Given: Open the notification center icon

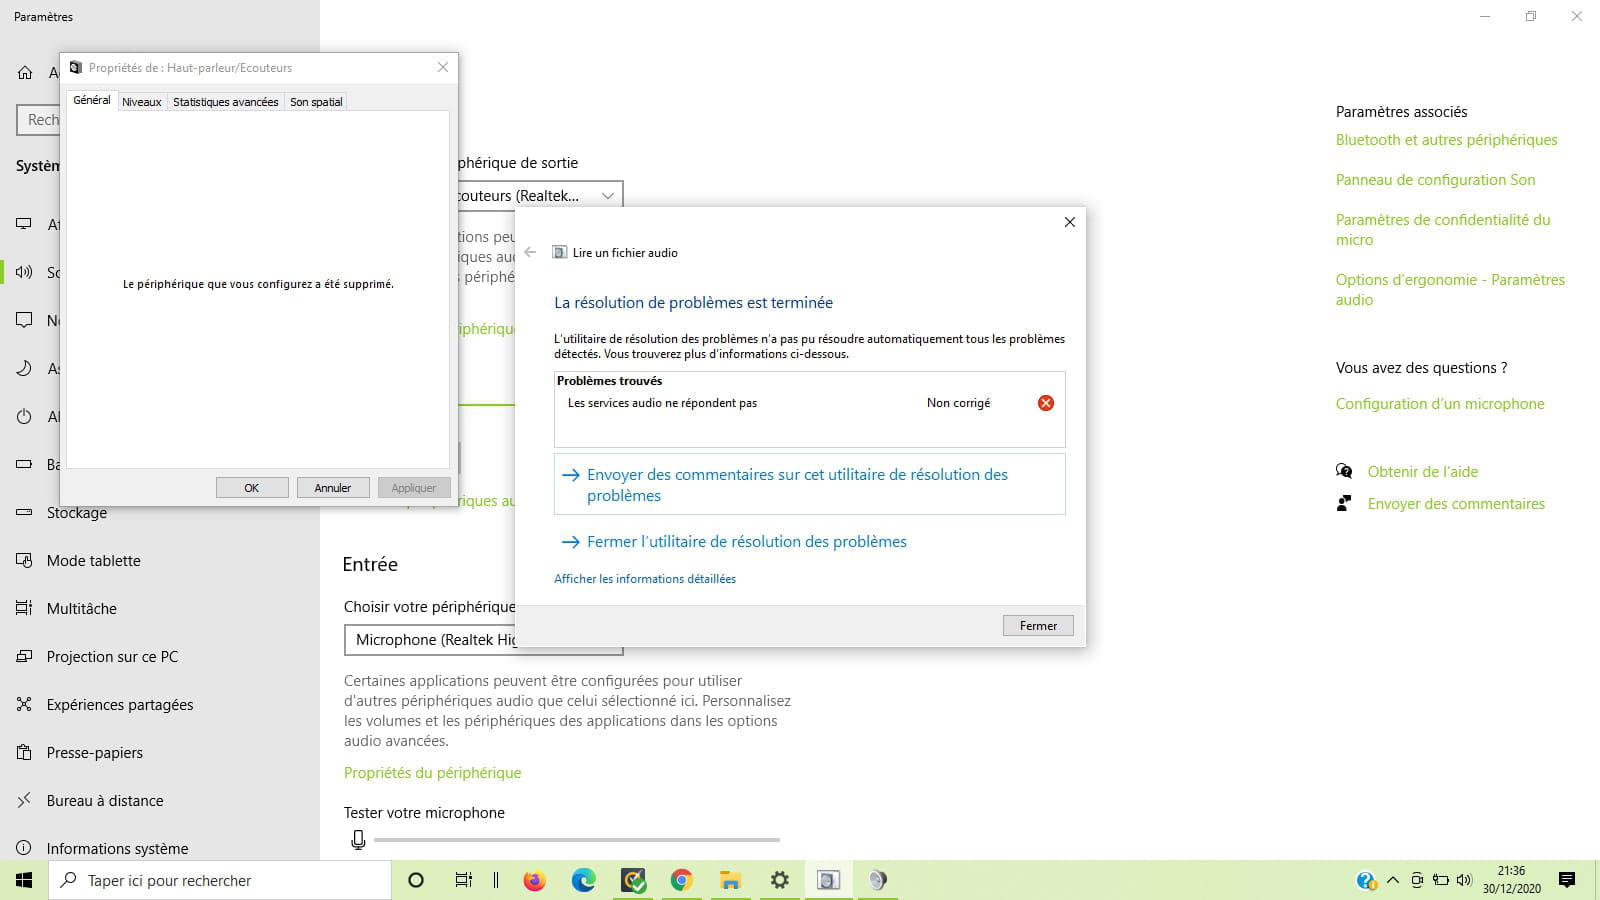Looking at the screenshot, I should click(x=1567, y=880).
